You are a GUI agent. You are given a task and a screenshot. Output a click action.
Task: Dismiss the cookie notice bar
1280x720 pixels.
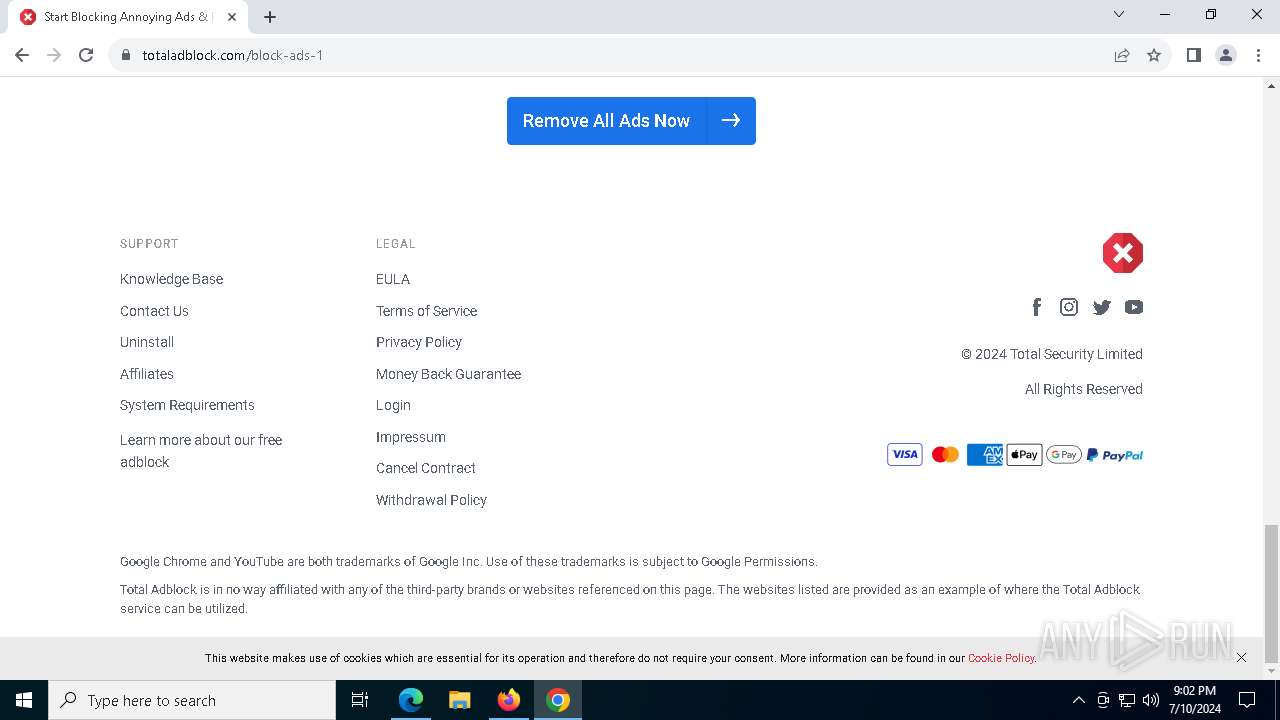coord(1241,657)
